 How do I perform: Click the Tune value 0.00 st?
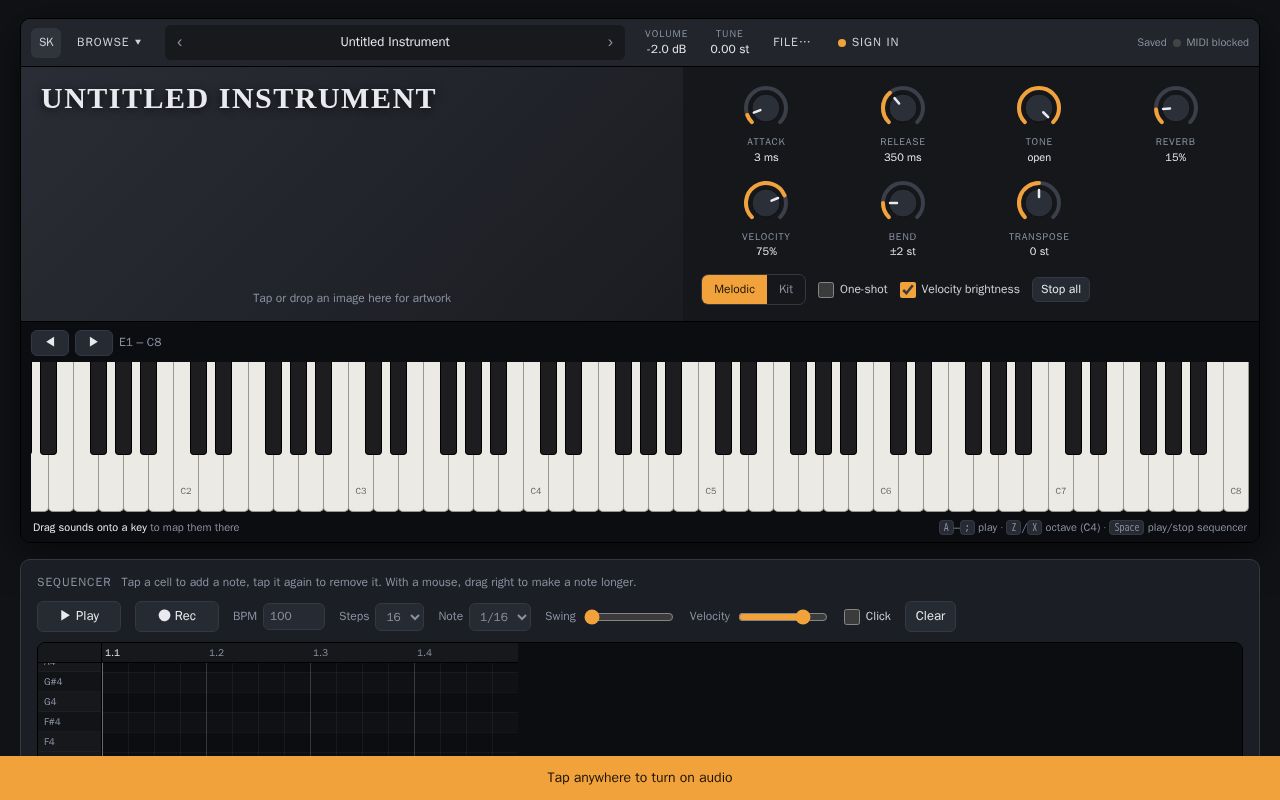tap(730, 49)
